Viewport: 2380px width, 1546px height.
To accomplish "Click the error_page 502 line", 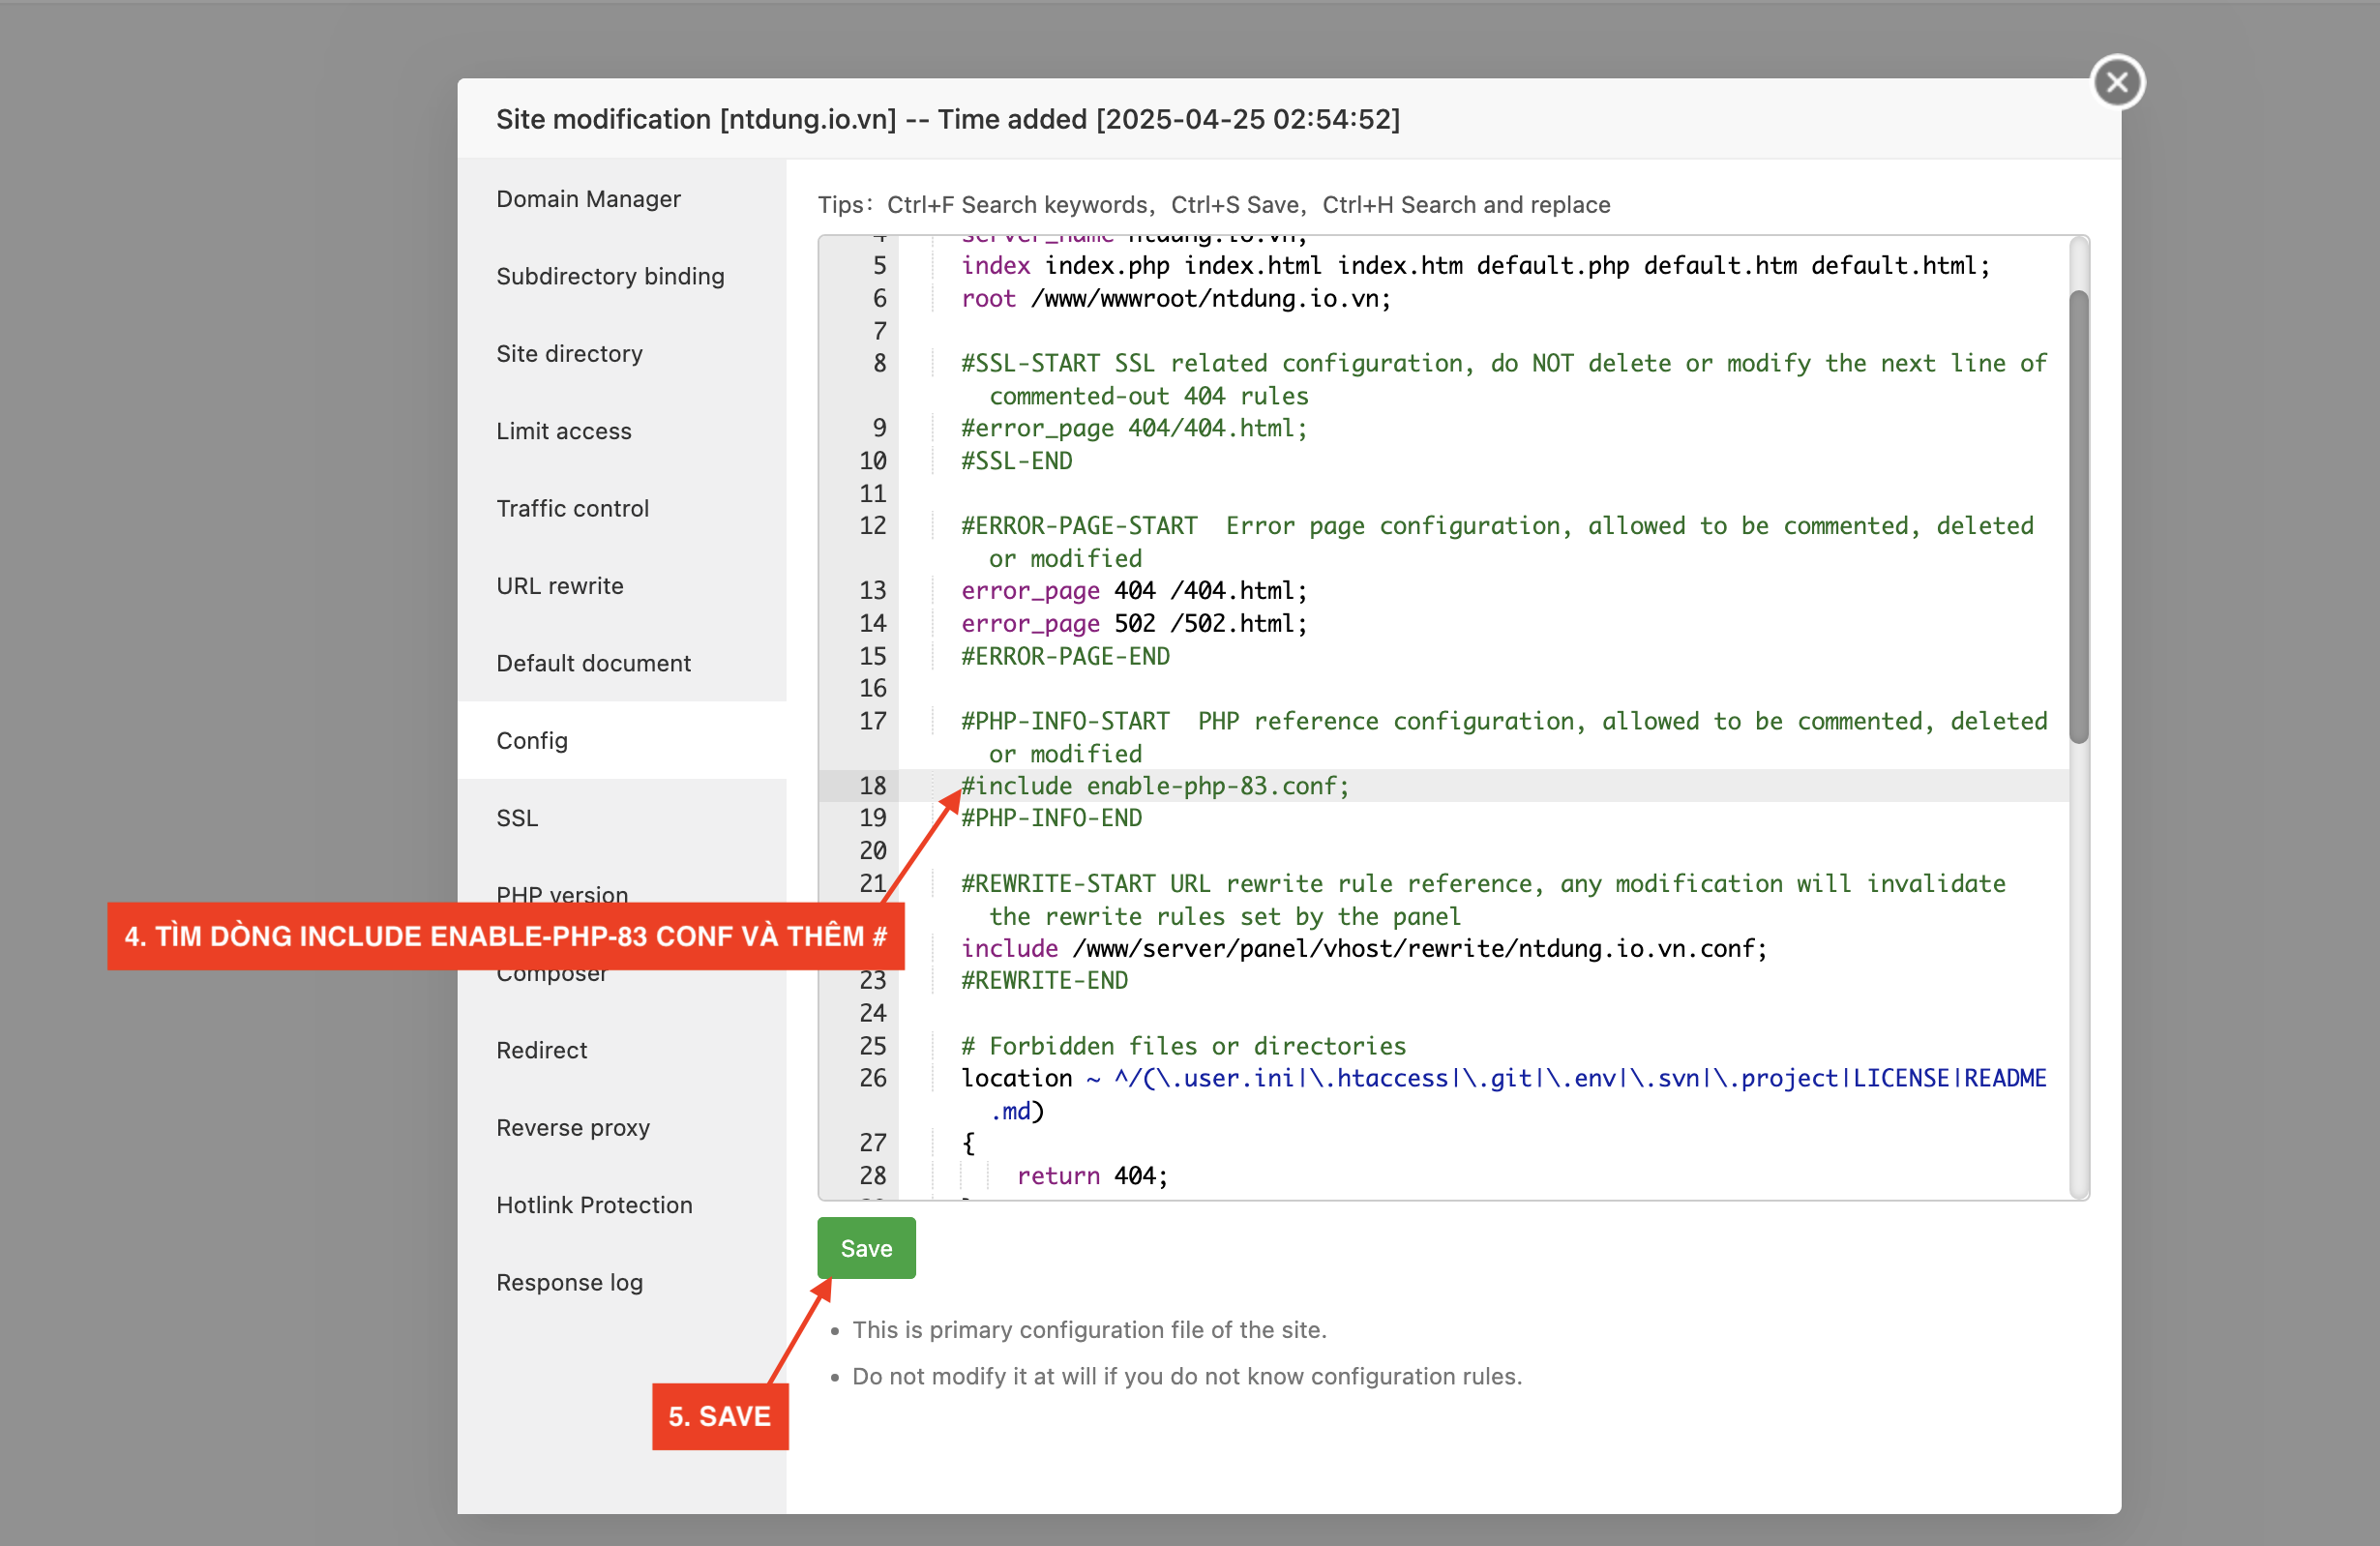I will pos(1134,623).
